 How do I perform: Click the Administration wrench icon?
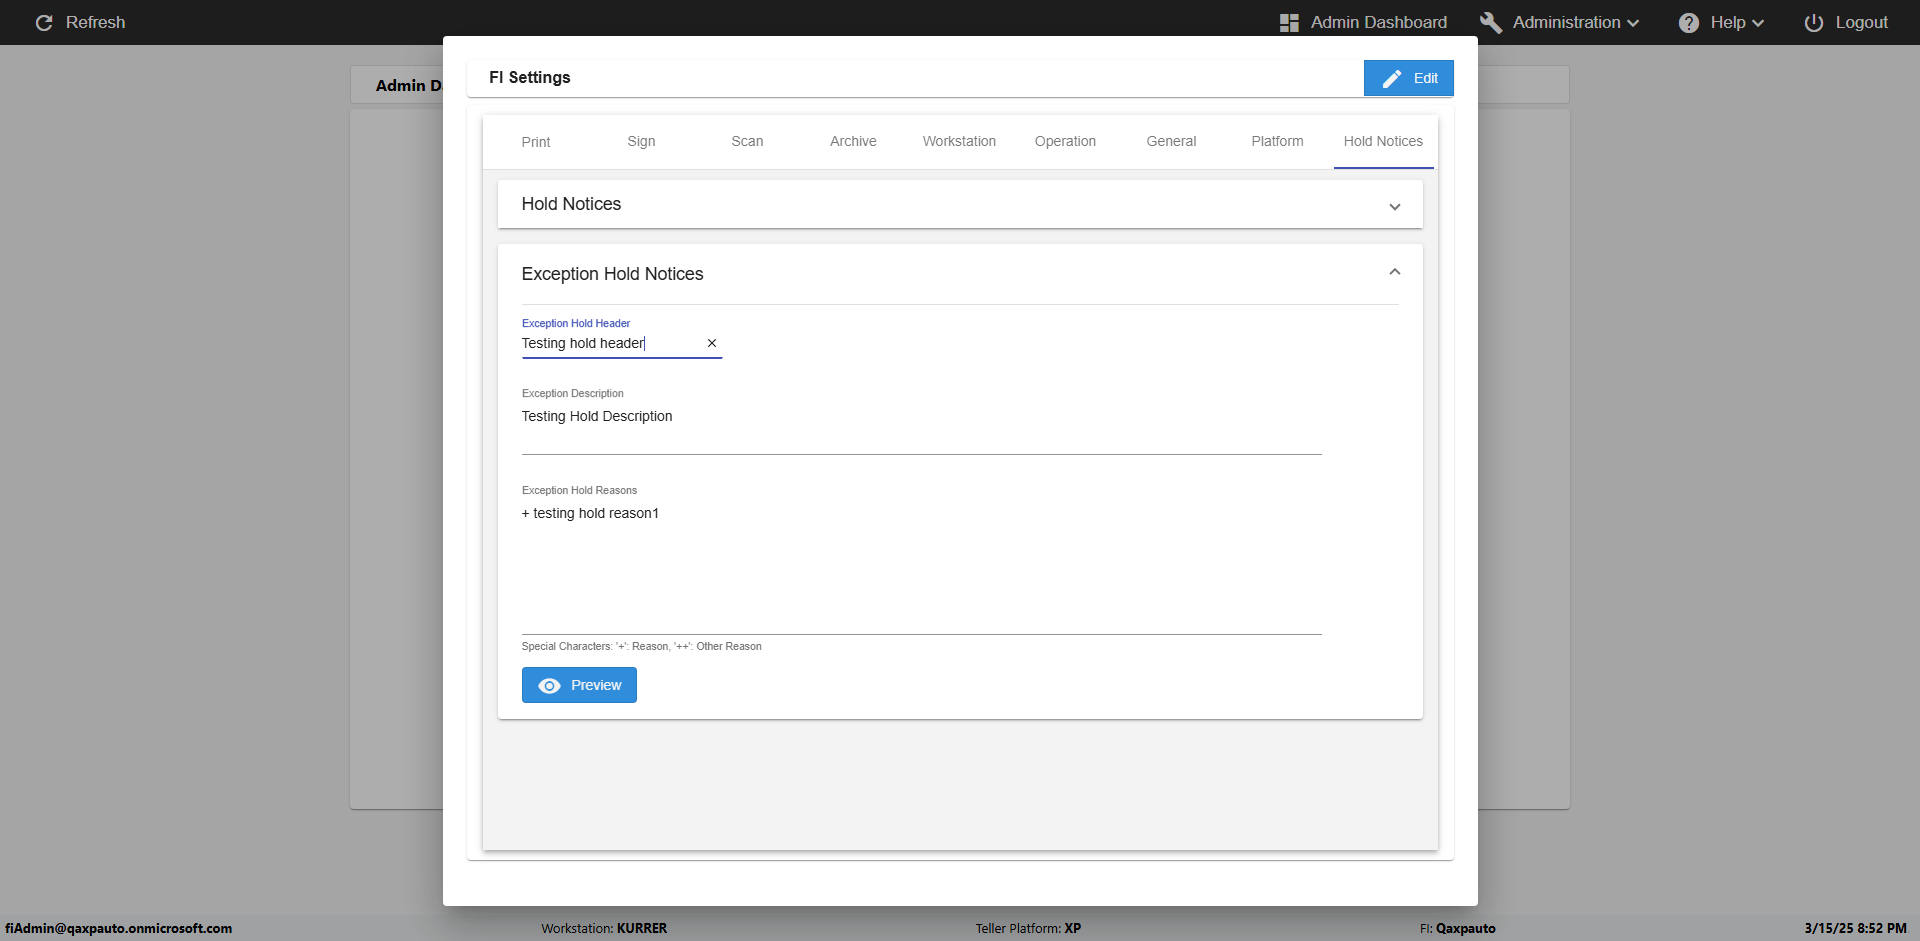(1490, 23)
